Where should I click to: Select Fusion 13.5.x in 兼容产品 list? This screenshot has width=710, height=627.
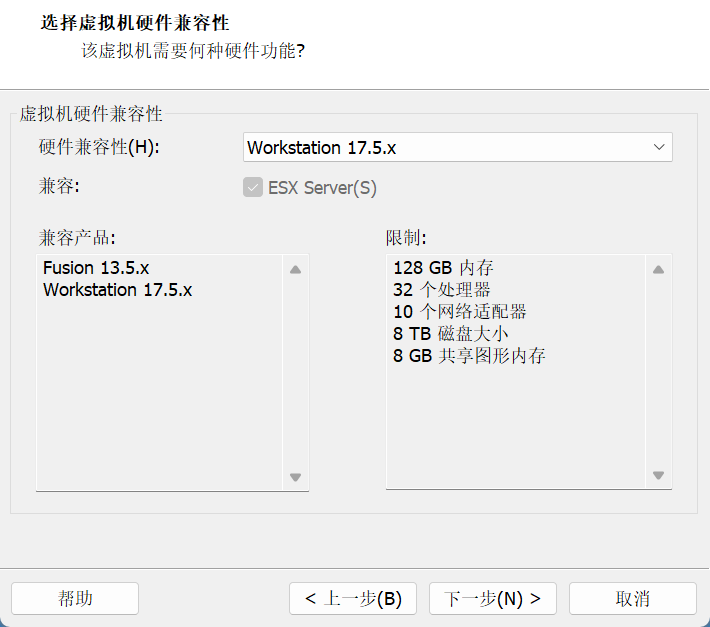coord(96,268)
